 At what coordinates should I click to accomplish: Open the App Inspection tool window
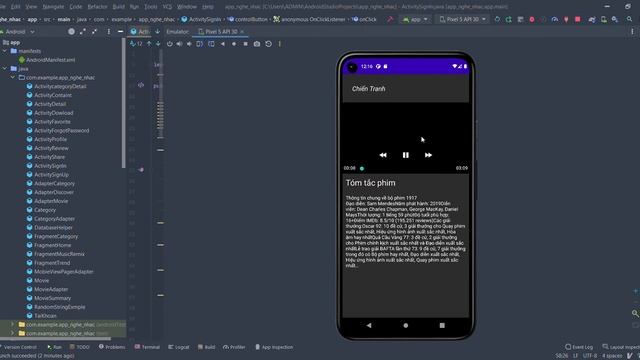pos(274,347)
